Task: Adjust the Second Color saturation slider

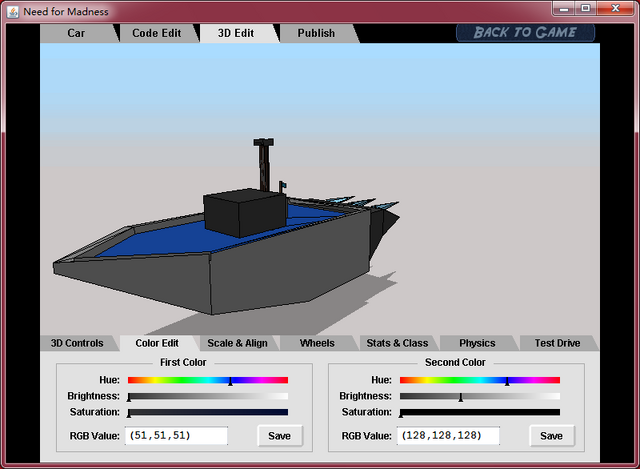Action: [x=480, y=412]
